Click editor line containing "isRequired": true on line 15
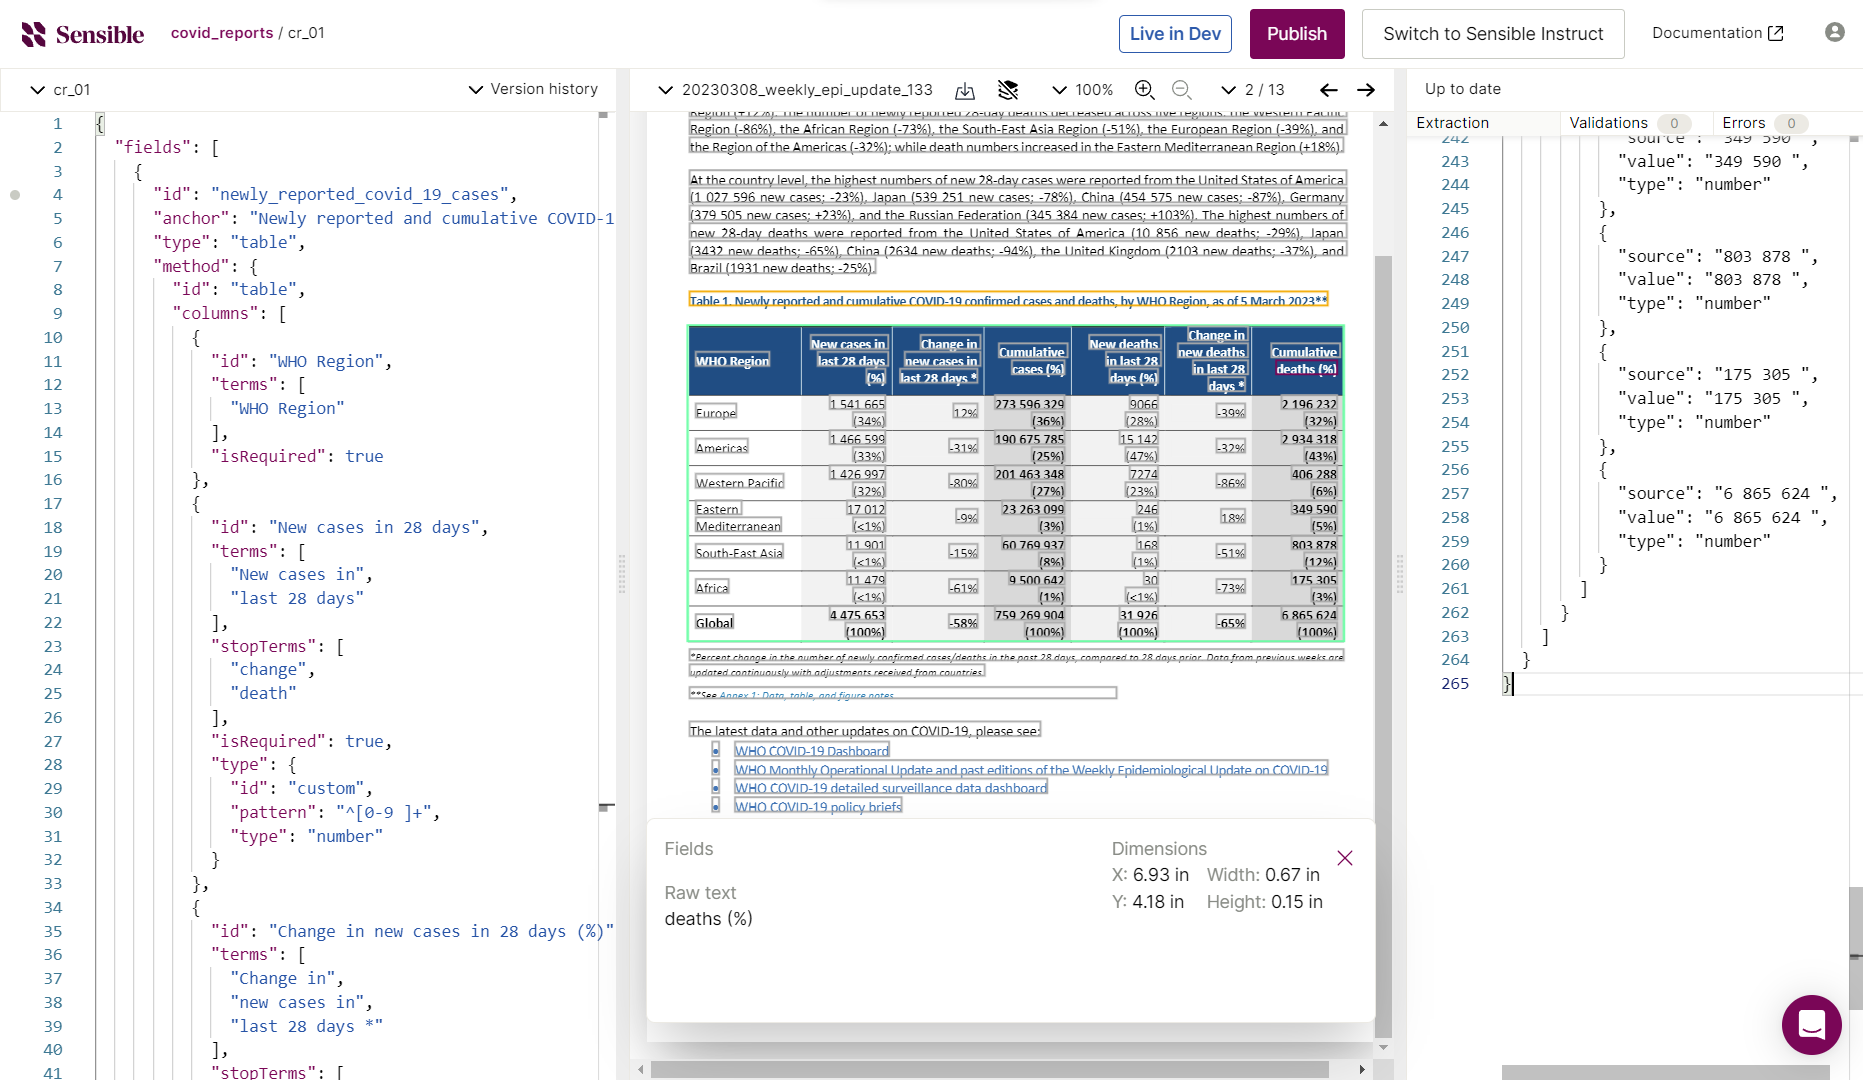 tap(297, 456)
